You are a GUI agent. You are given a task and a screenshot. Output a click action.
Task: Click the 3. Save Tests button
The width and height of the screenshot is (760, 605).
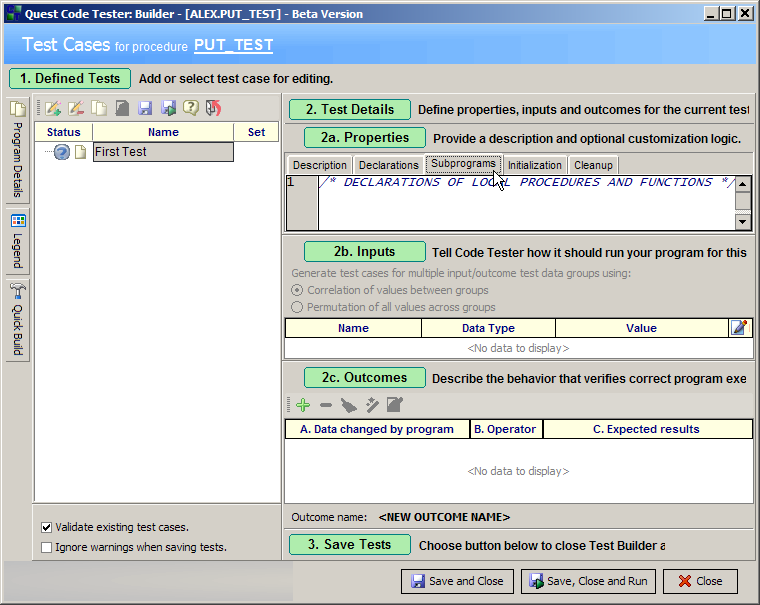point(349,544)
